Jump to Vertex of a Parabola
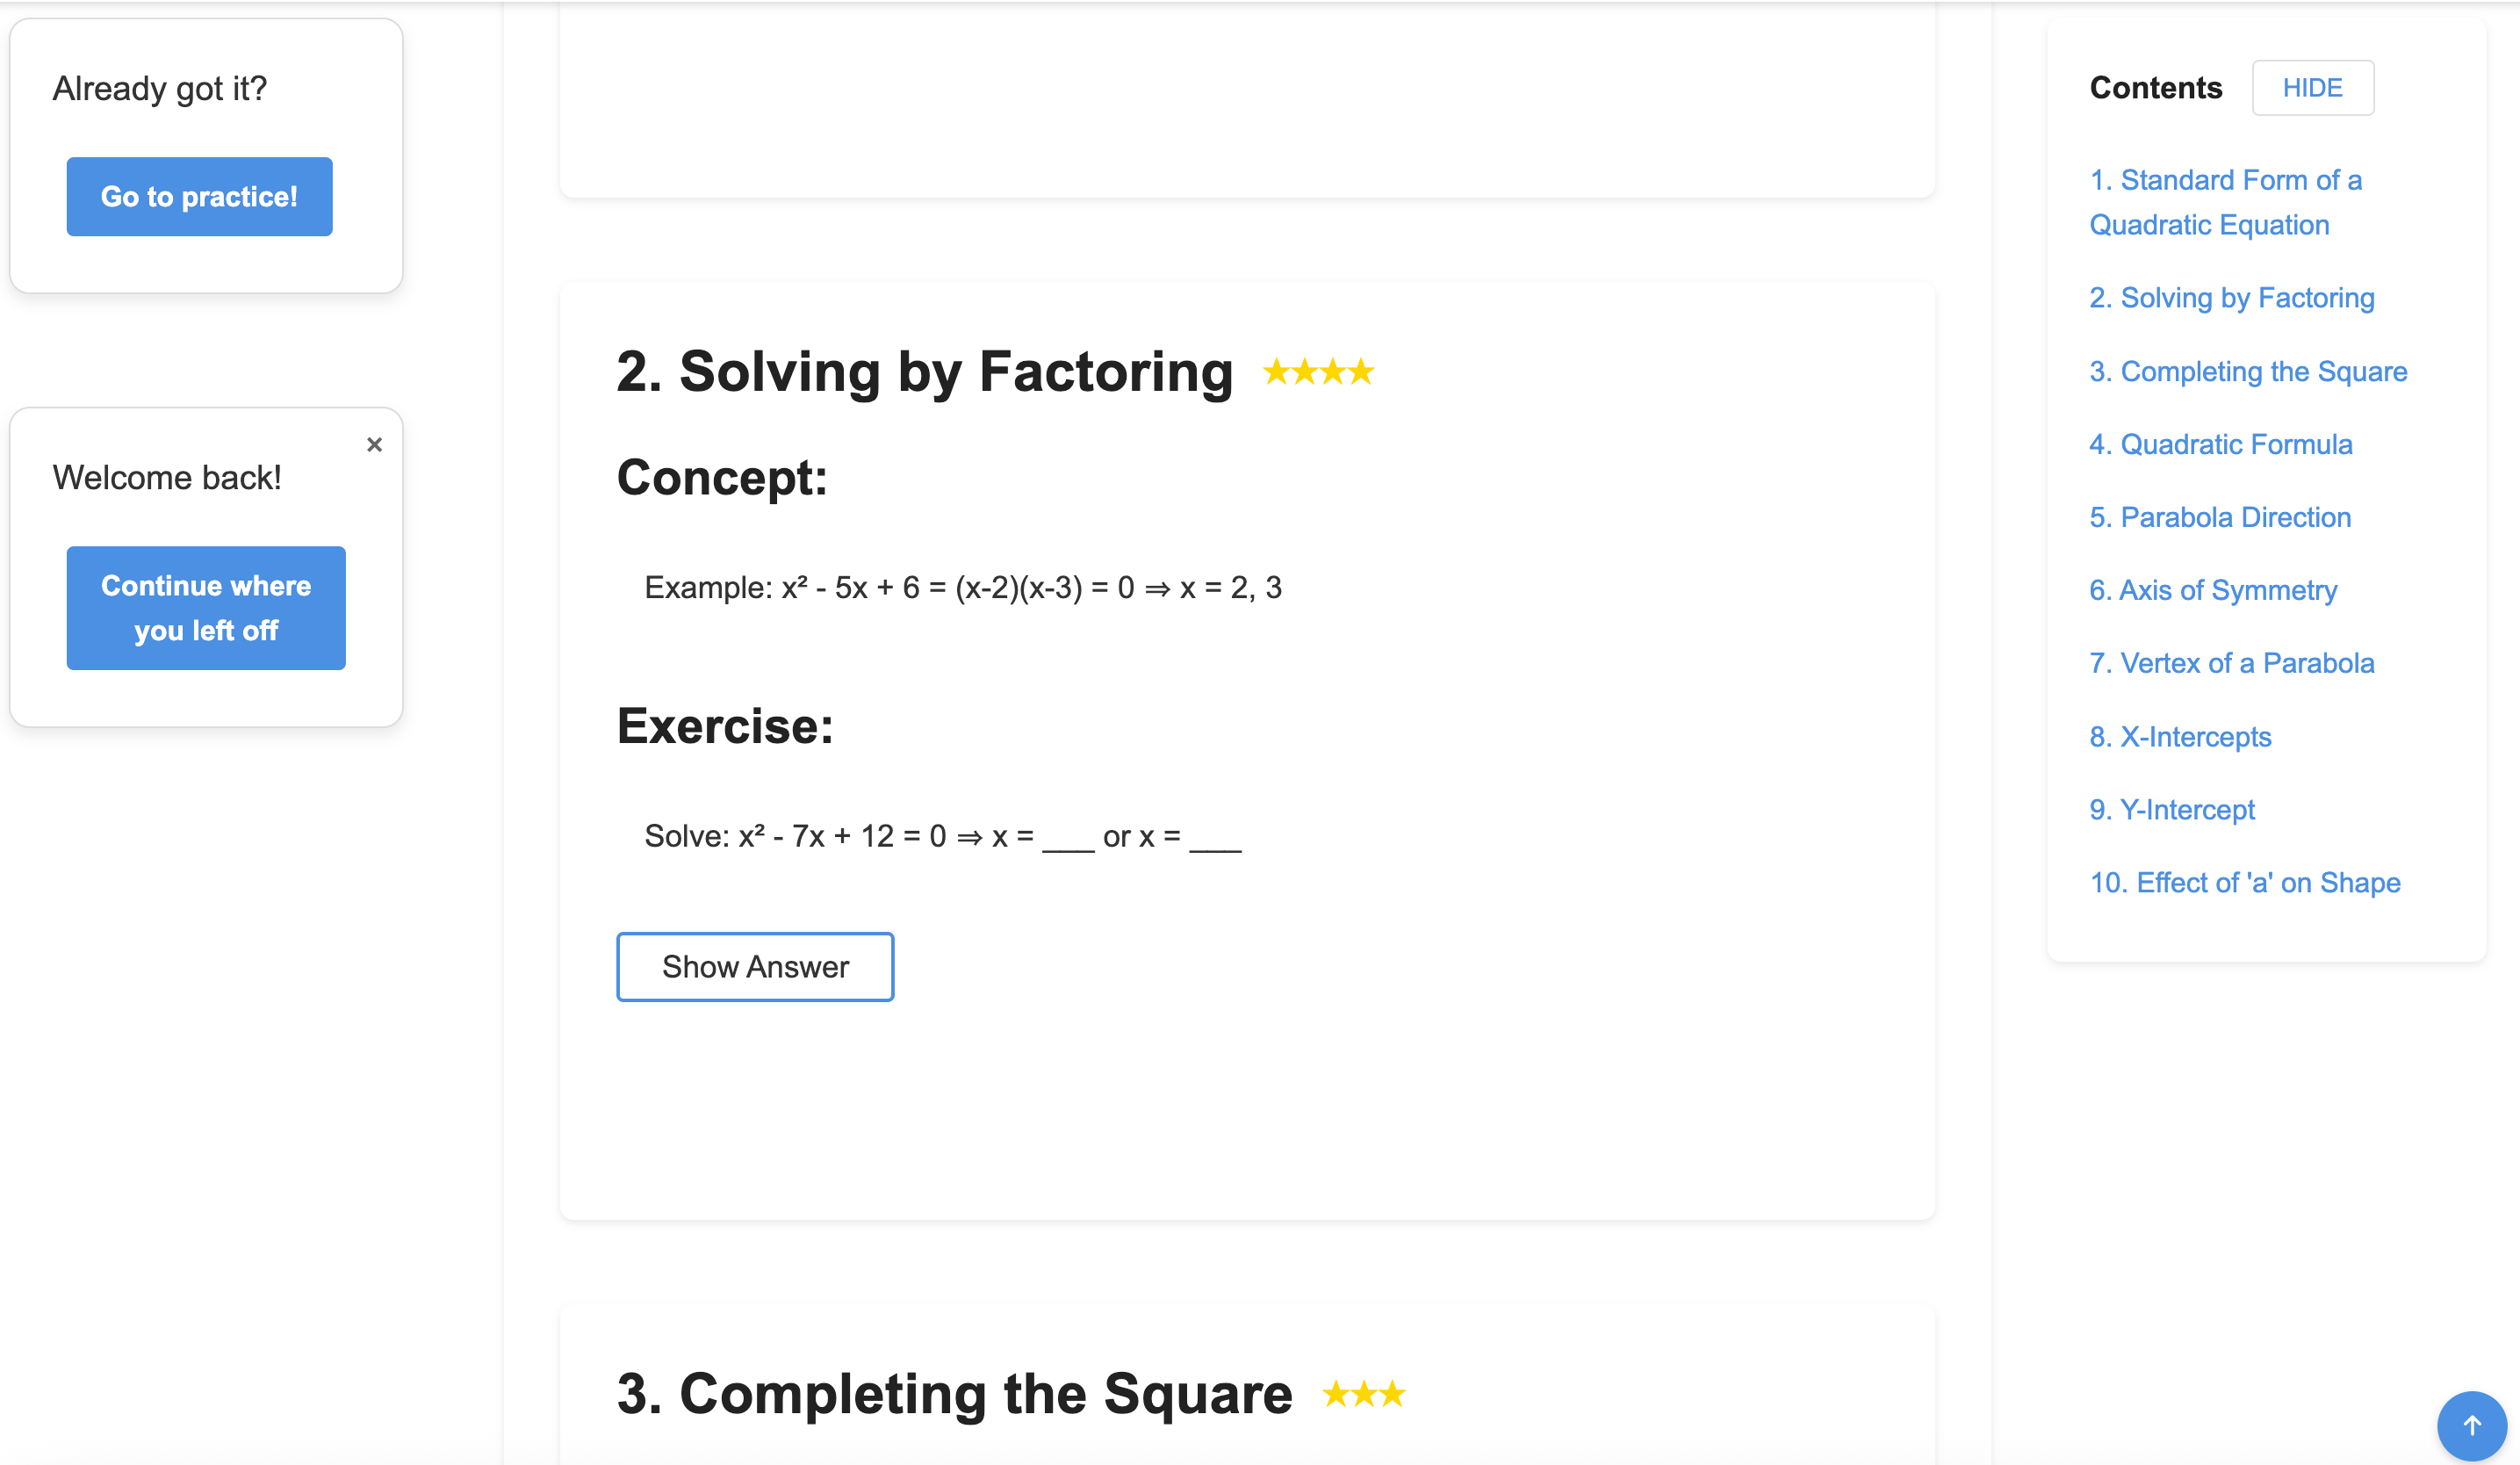 [x=2231, y=664]
